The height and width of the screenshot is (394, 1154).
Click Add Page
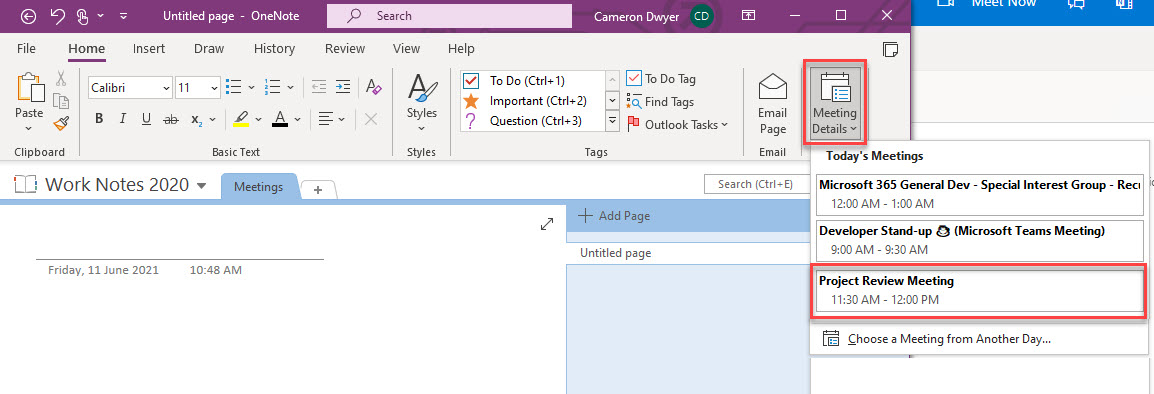click(614, 216)
